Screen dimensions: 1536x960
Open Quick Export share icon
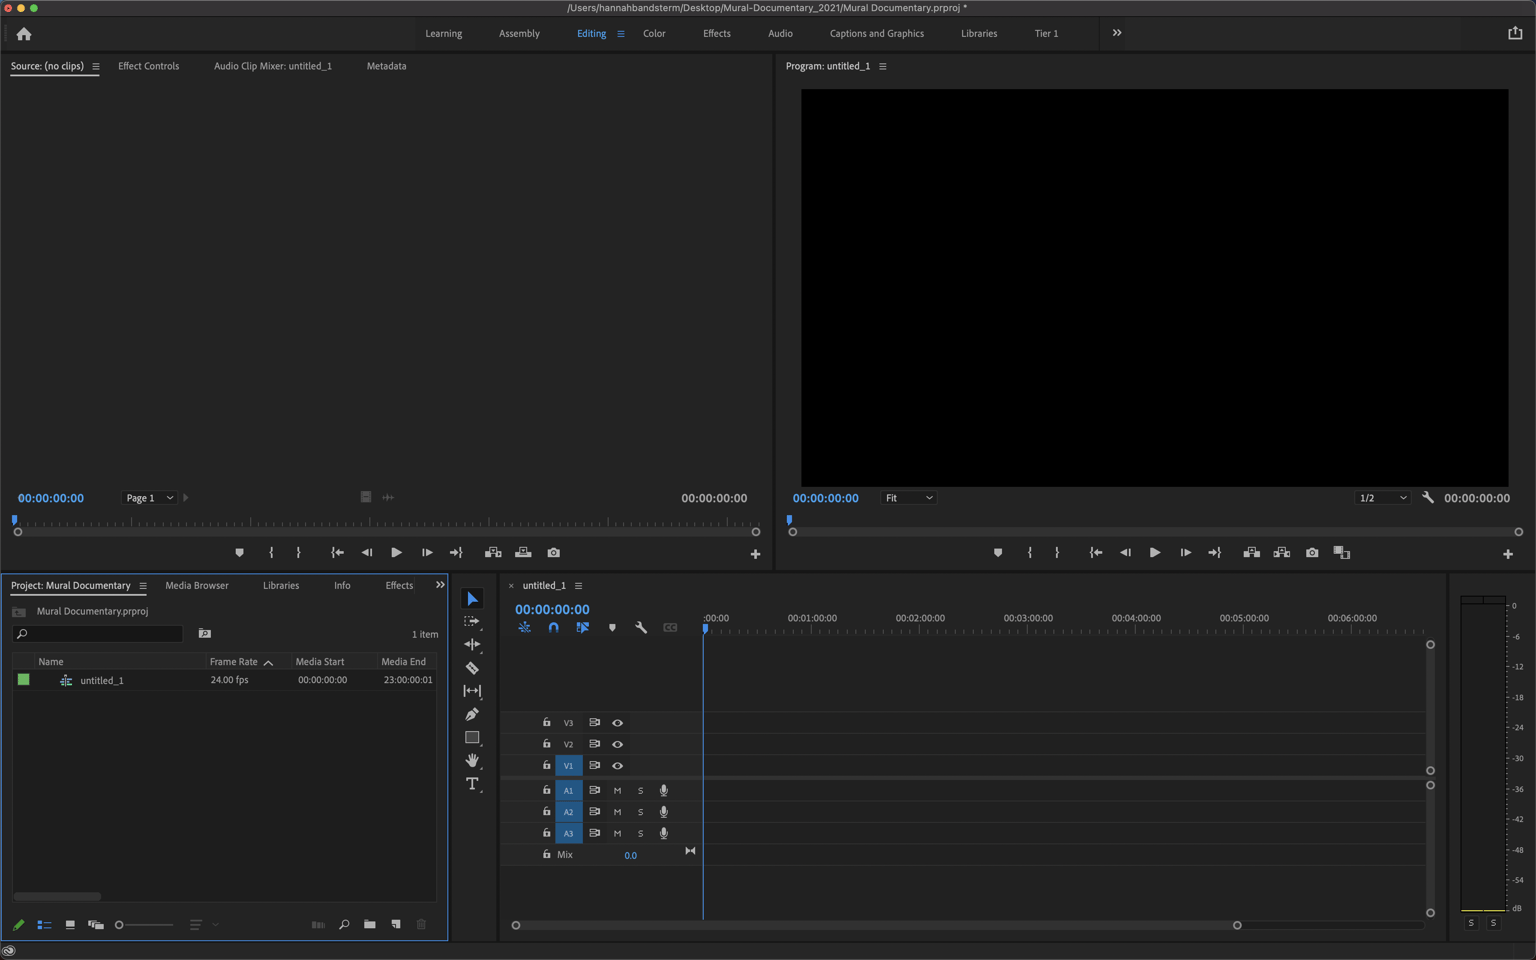pyautogui.click(x=1515, y=33)
